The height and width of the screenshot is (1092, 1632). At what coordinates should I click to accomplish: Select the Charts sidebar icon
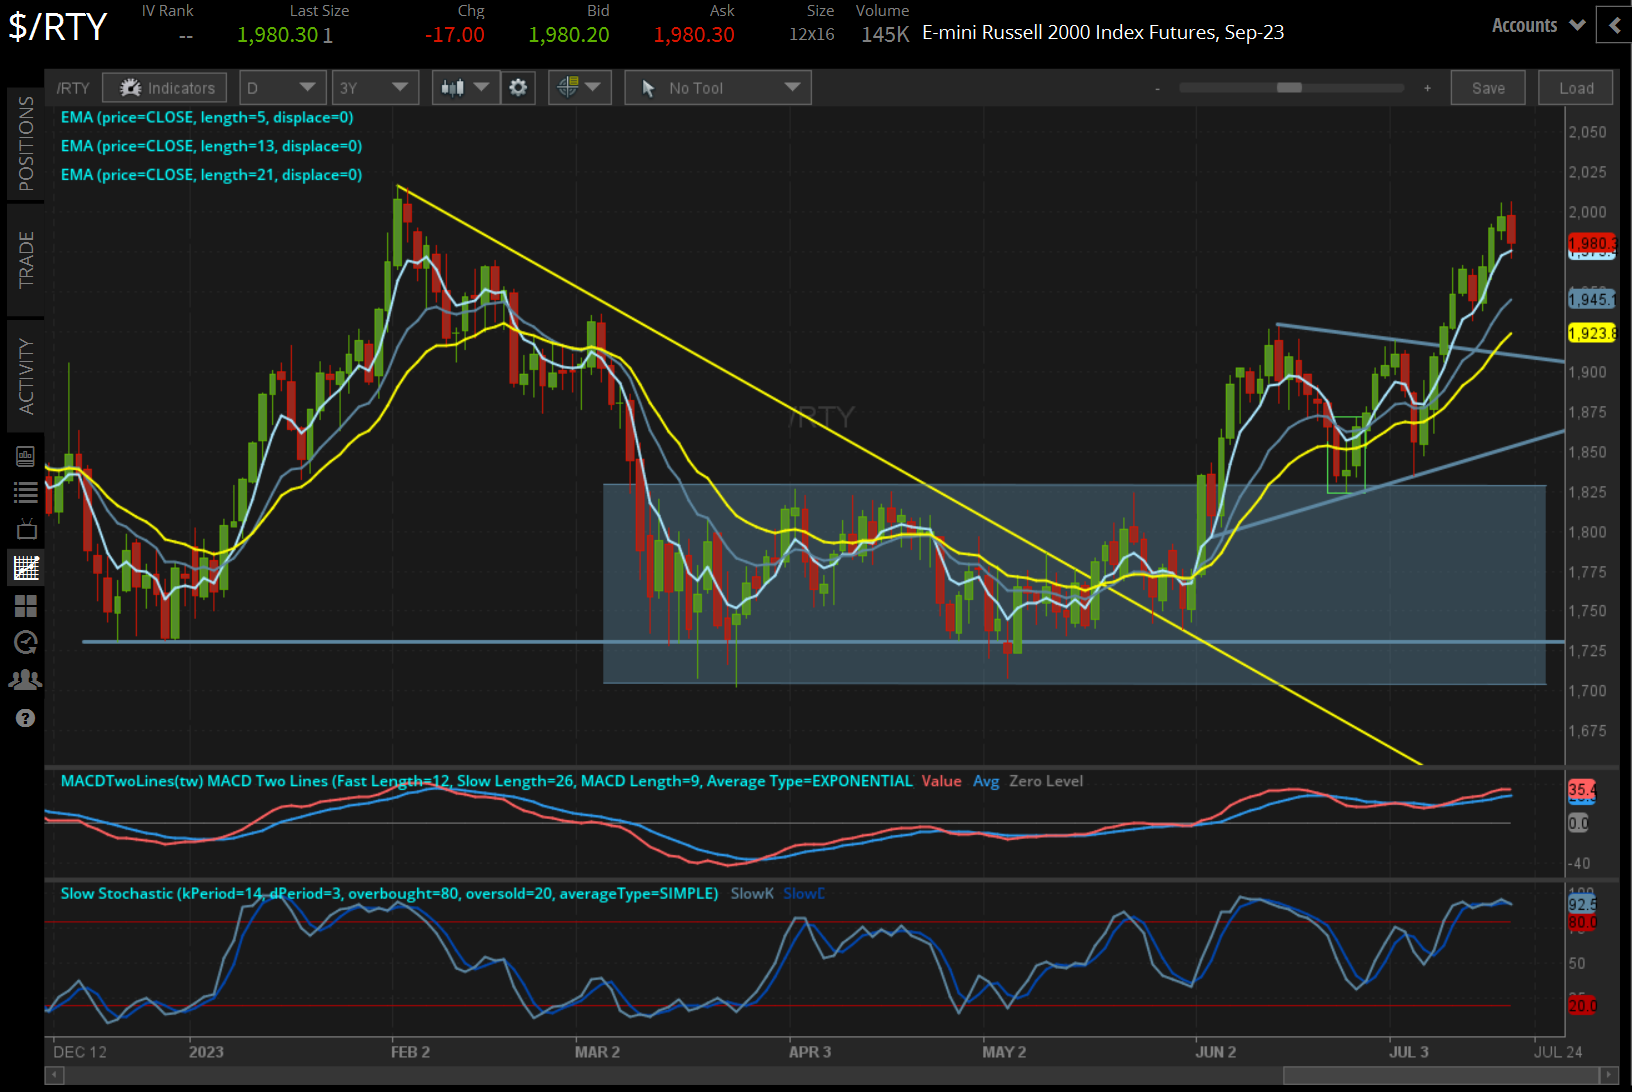tap(26, 567)
